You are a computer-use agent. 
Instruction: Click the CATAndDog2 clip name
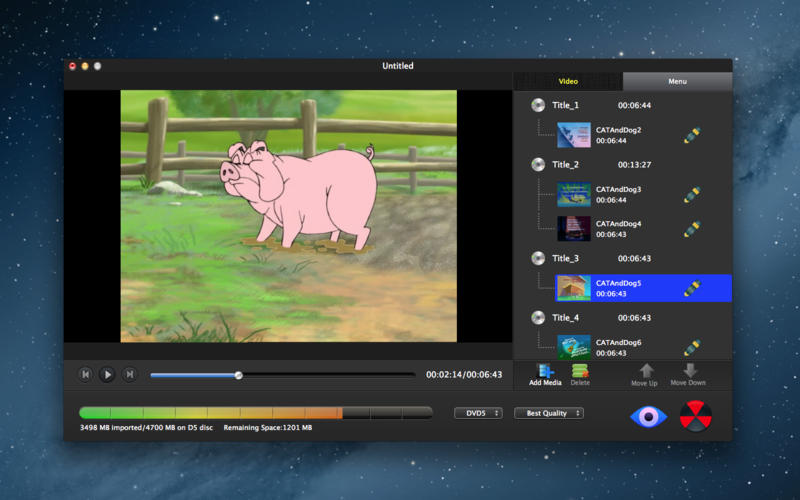coord(618,130)
